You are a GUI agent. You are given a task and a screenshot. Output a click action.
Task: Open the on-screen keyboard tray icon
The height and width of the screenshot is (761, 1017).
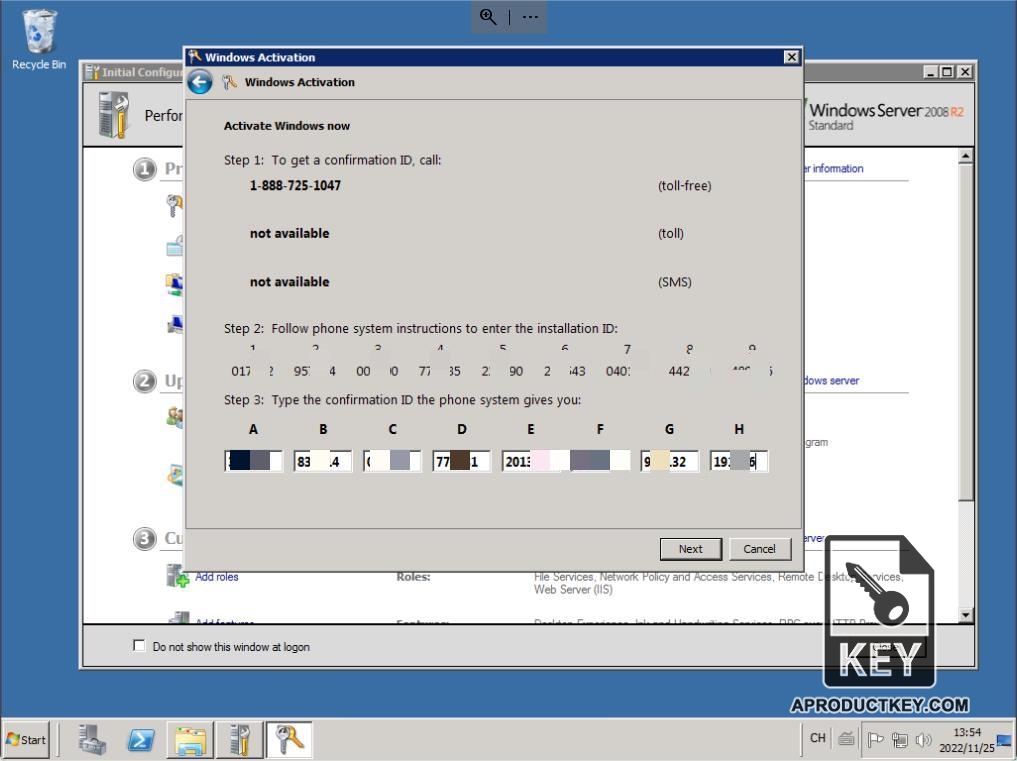point(846,739)
